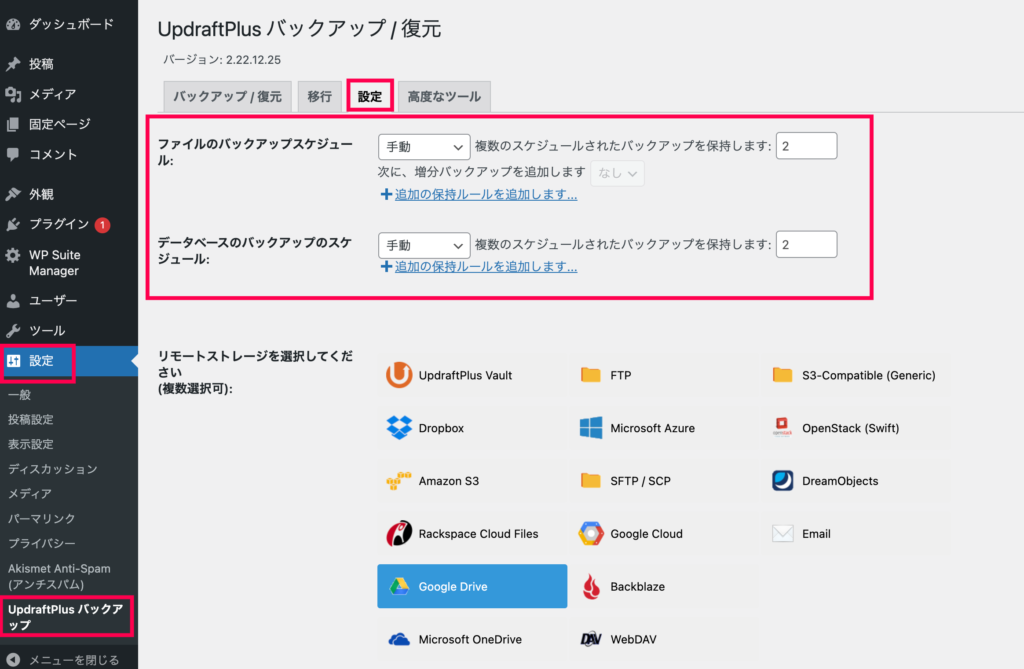This screenshot has width=1024, height=669.
Task: Click the S3-Compatible (Generic) storage name
Action: coord(869,375)
